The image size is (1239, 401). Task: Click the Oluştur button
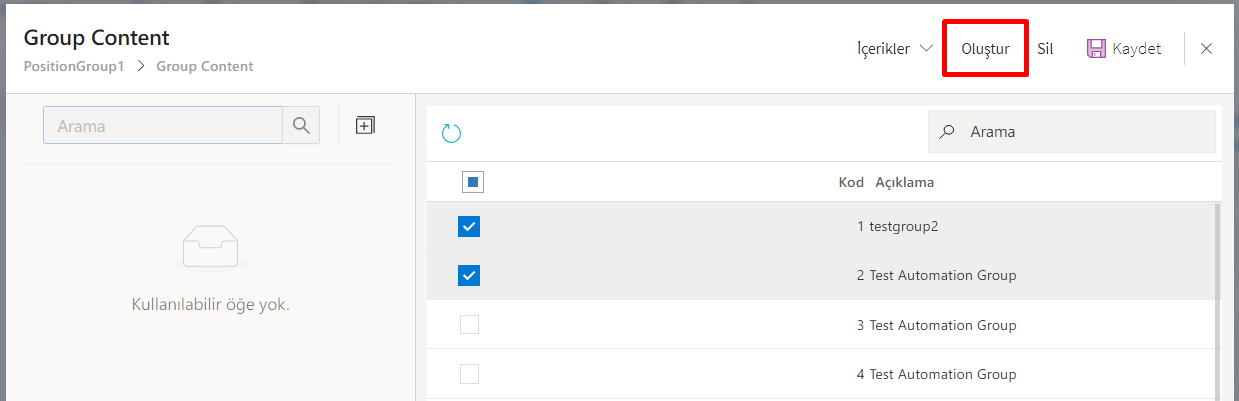pos(985,48)
